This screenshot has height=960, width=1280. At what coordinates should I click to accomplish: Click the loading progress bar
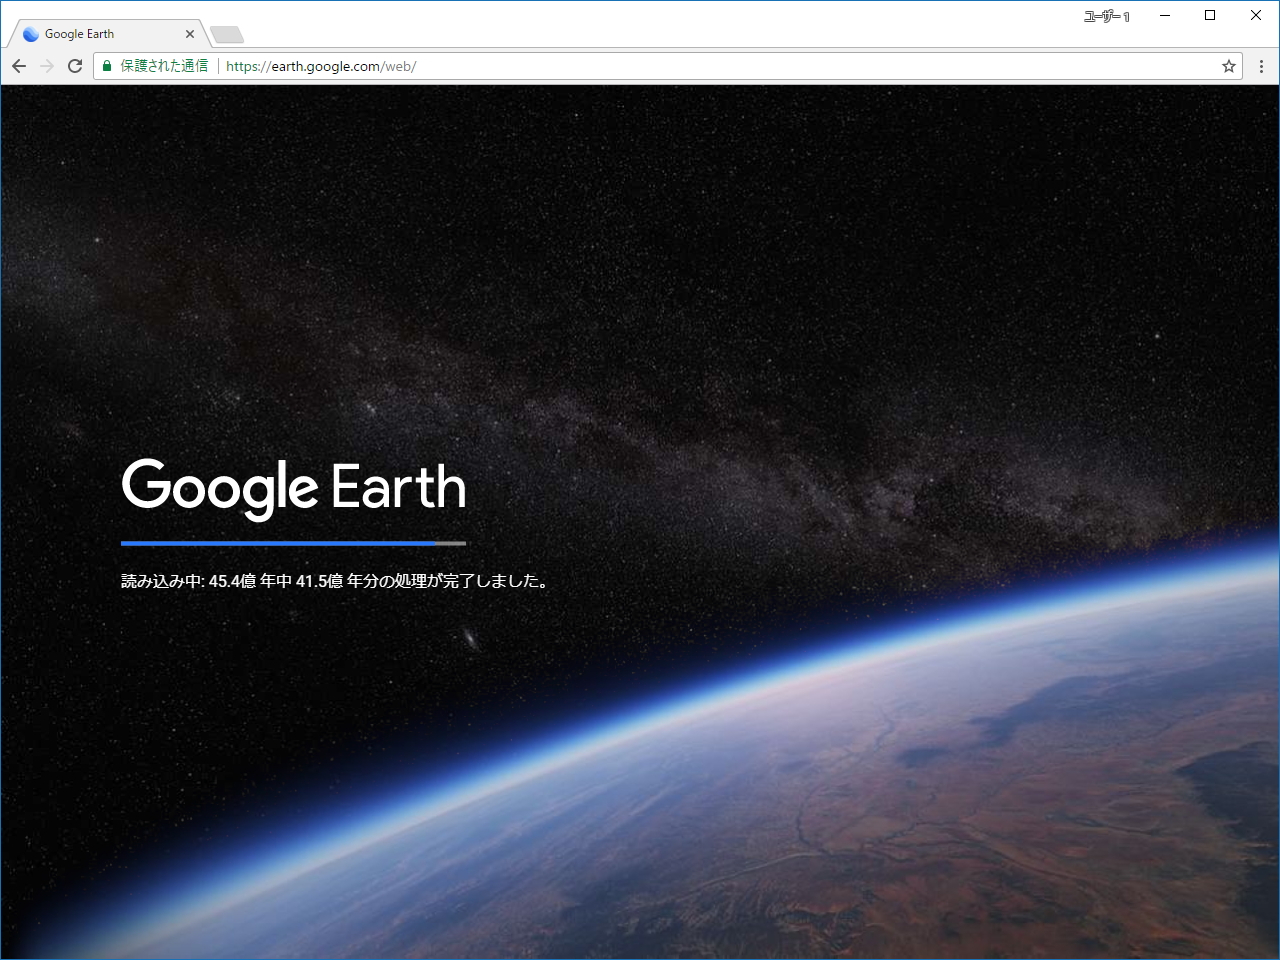pyautogui.click(x=293, y=543)
